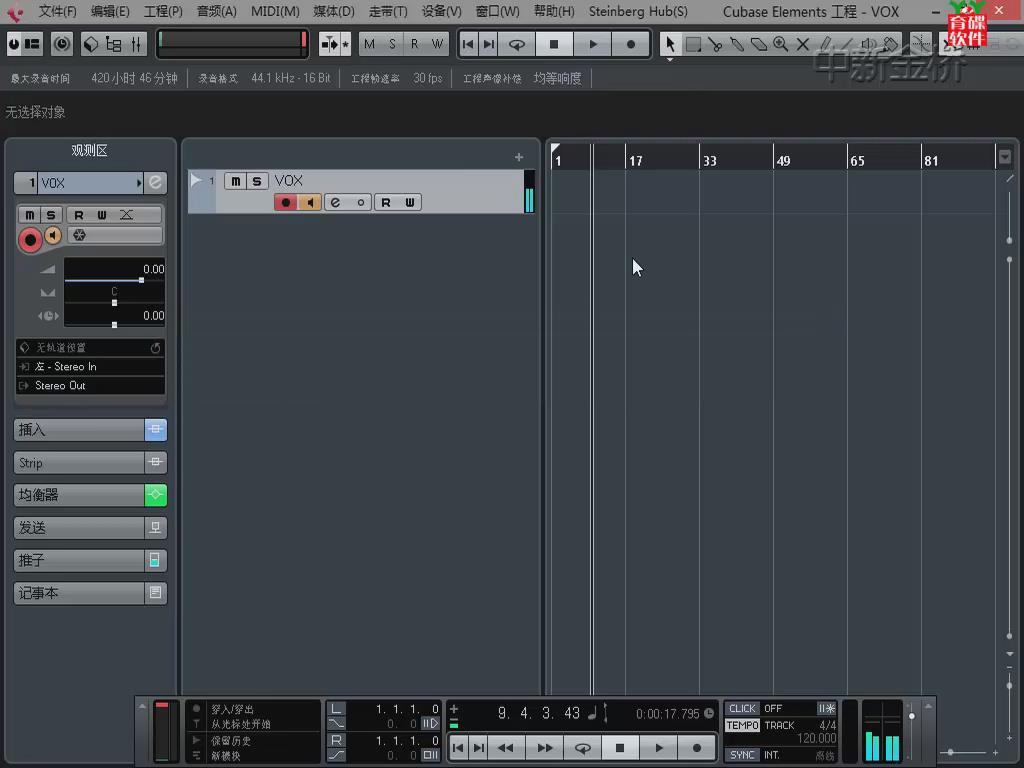
Task: Add a track with the plus icon
Action: 519,157
